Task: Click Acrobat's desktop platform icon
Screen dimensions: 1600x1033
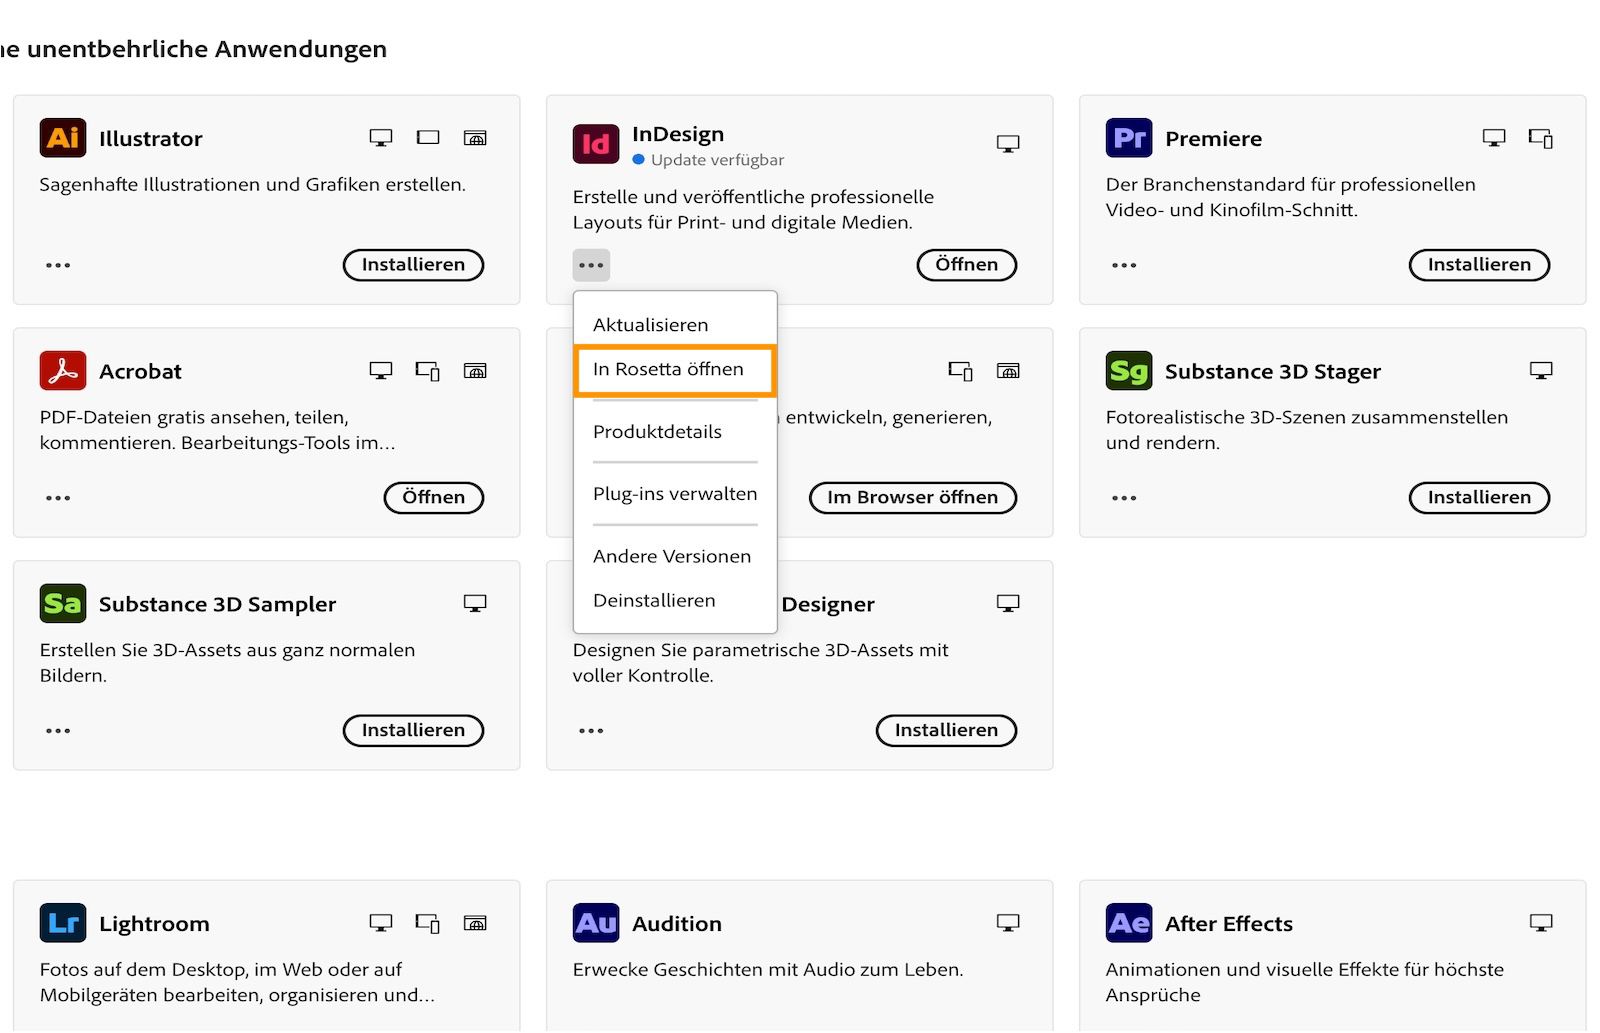Action: (381, 371)
